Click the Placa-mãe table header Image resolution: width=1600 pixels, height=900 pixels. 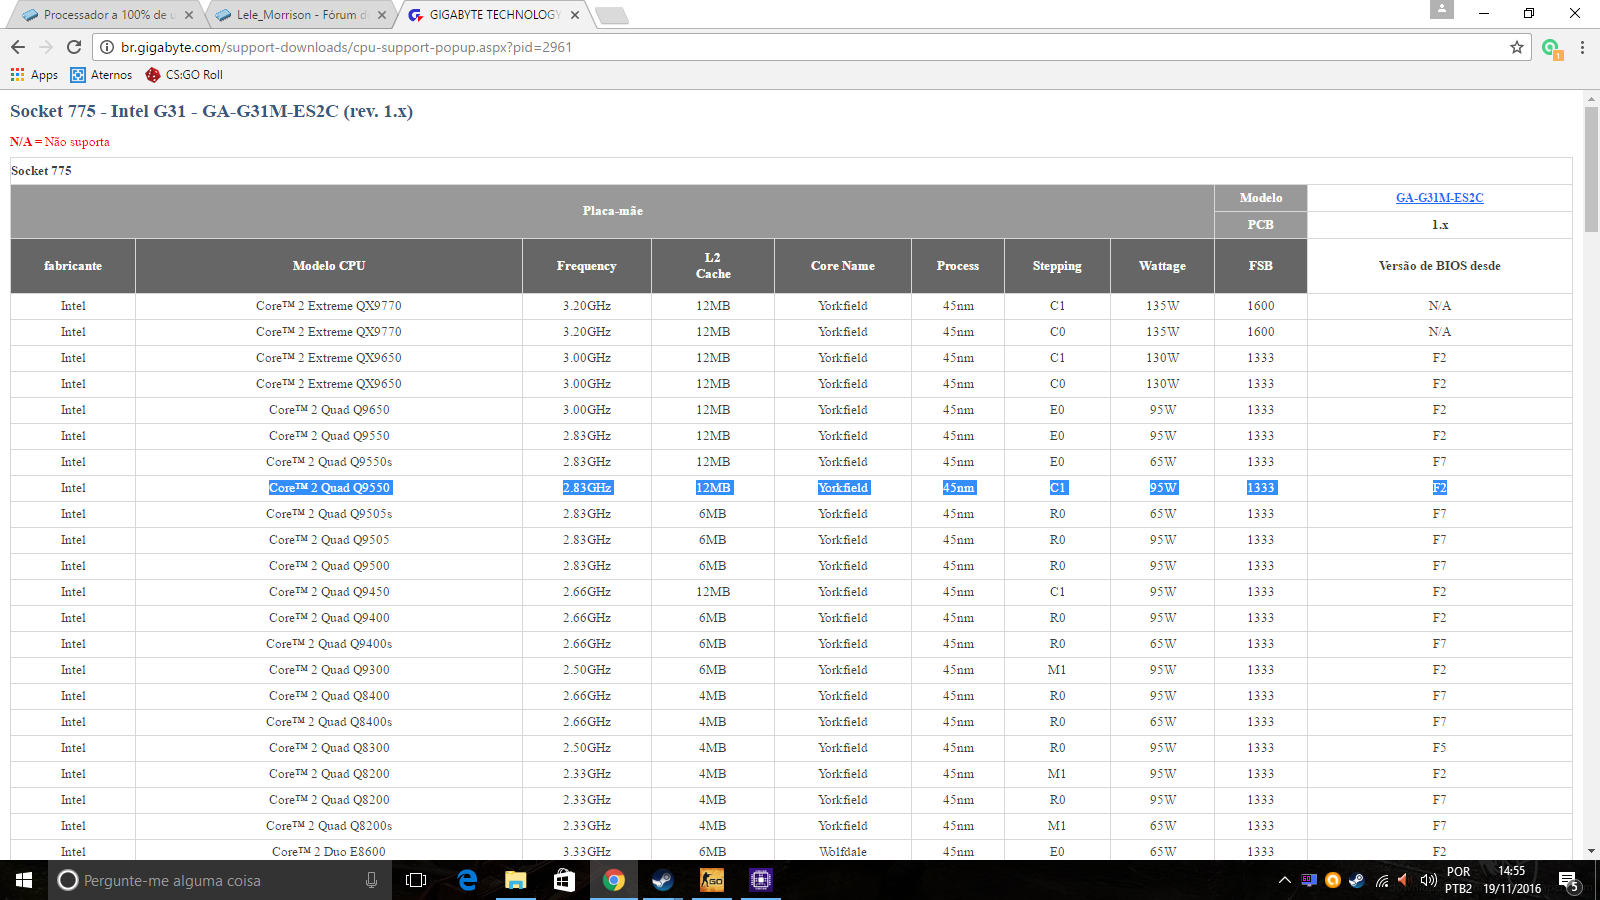tap(613, 211)
